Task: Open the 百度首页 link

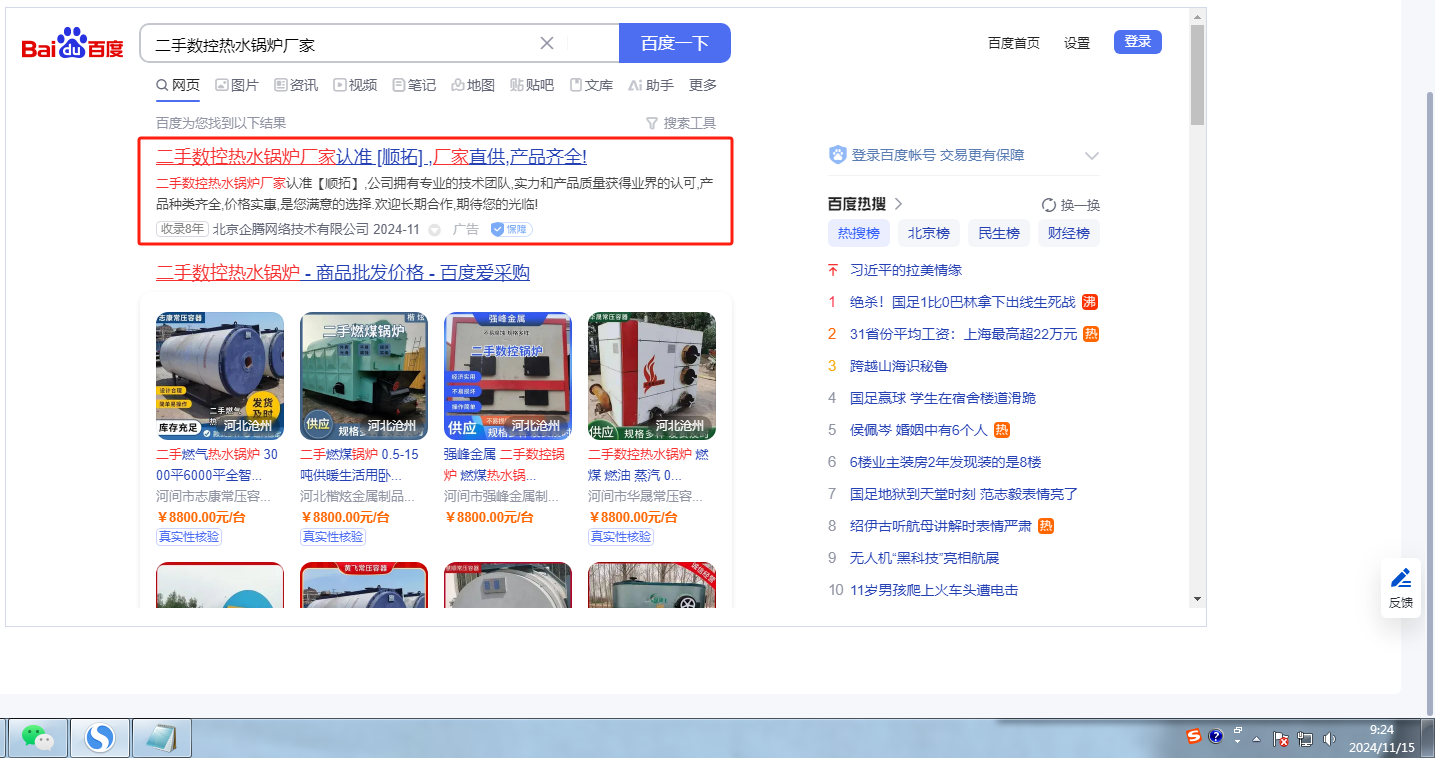Action: [x=1014, y=43]
